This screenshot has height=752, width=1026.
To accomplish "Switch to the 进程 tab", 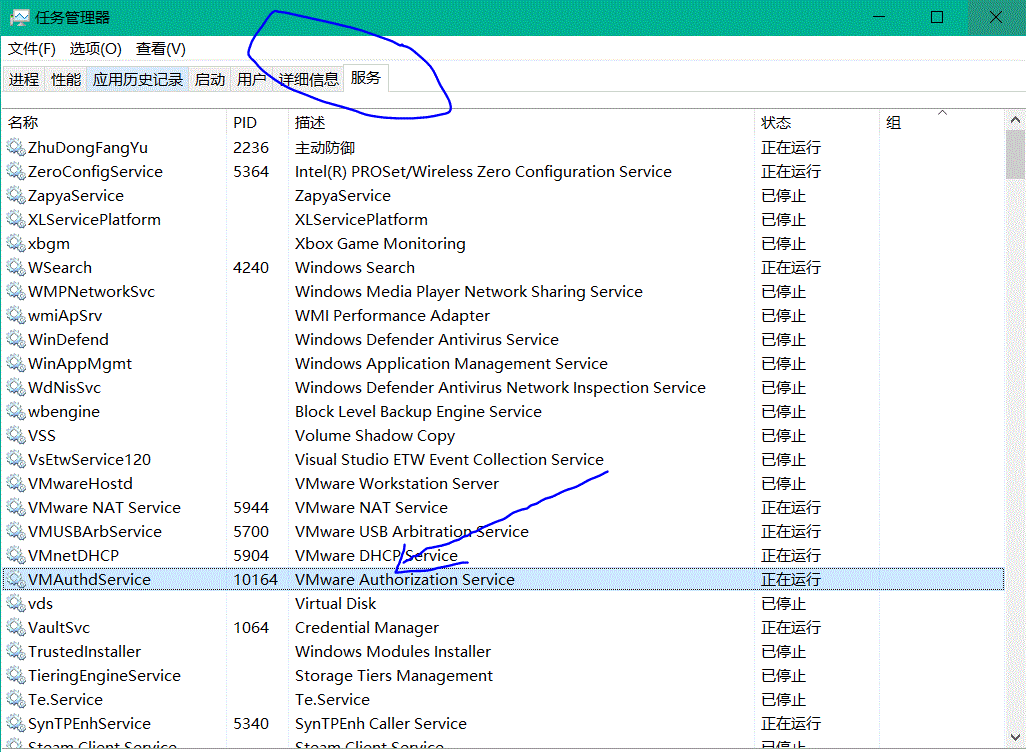I will coord(24,80).
